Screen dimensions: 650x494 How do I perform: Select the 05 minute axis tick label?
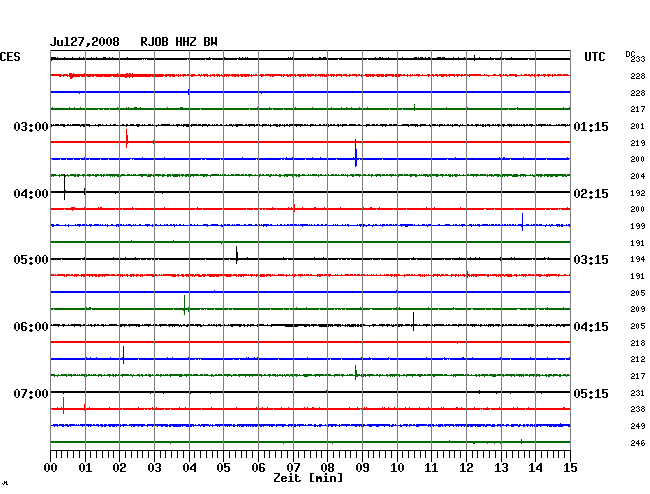click(223, 468)
